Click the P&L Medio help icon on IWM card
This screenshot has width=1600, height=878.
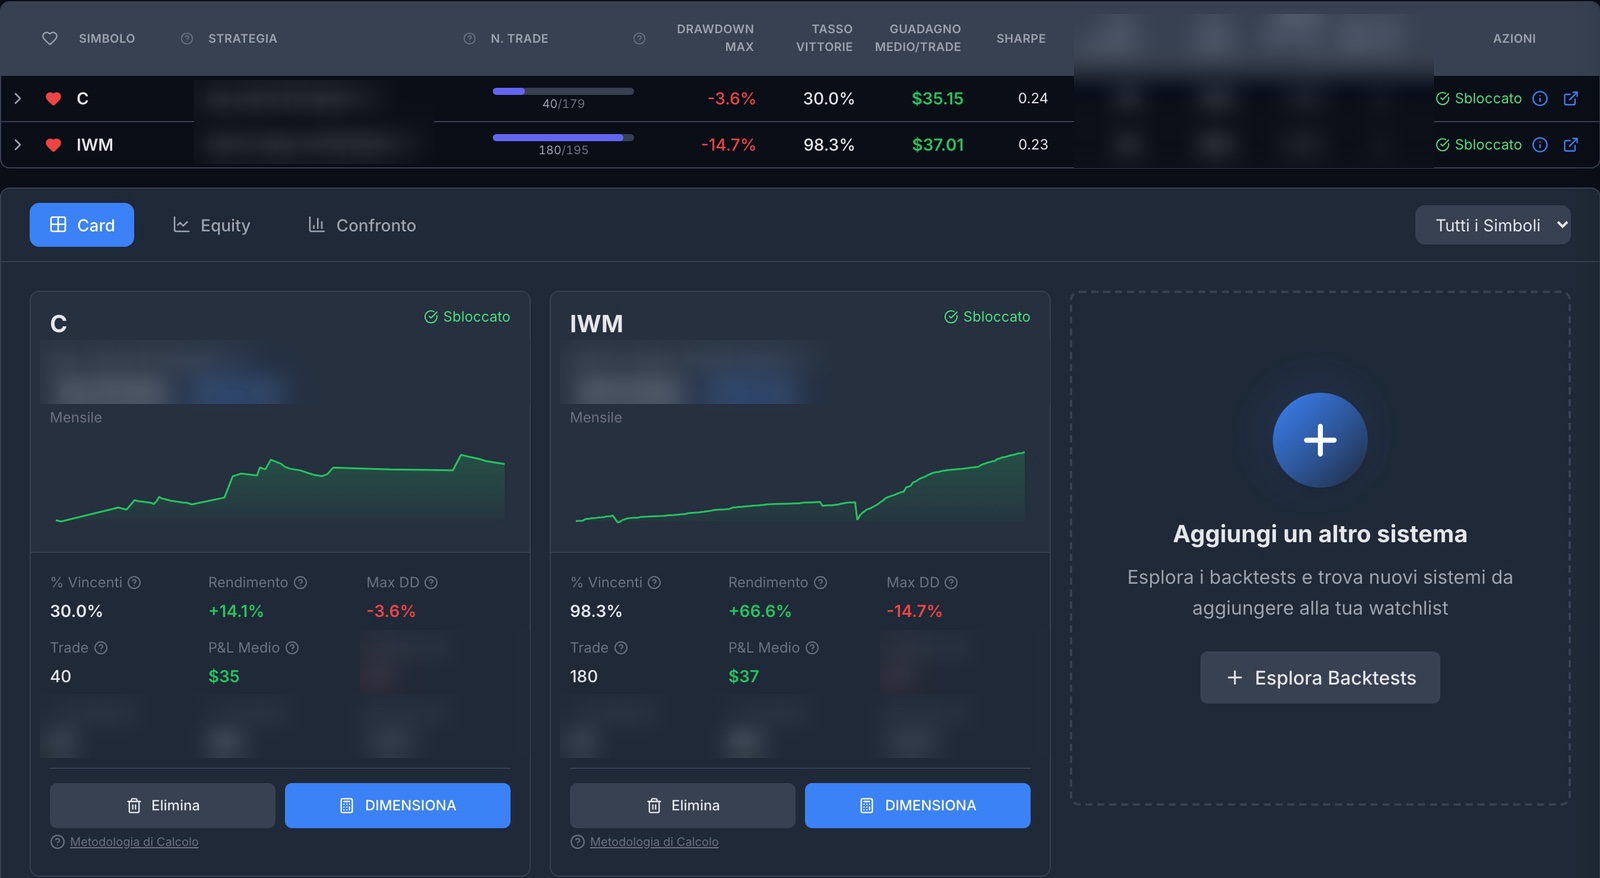[812, 648]
